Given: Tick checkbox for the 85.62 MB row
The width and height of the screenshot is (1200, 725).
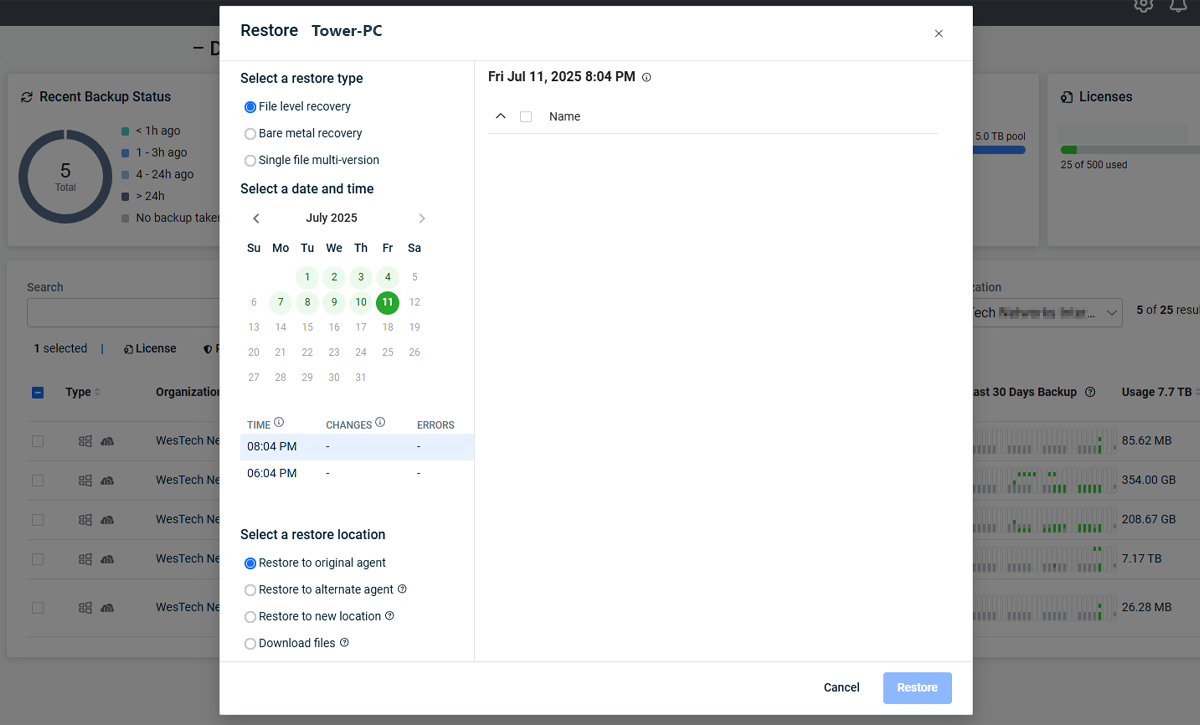Looking at the screenshot, I should (x=38, y=441).
